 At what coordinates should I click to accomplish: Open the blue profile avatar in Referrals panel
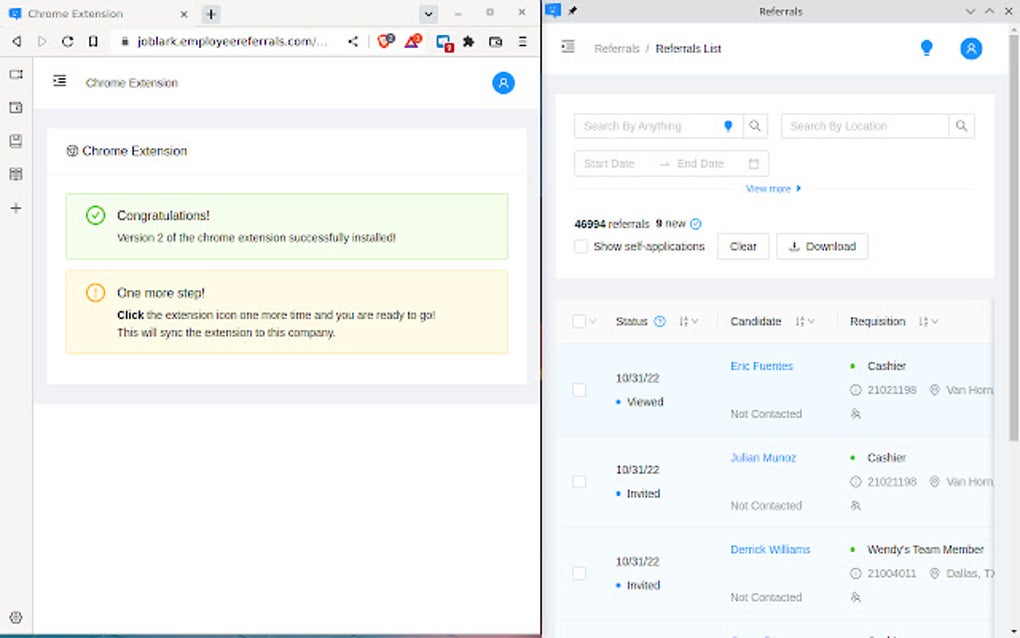click(970, 47)
